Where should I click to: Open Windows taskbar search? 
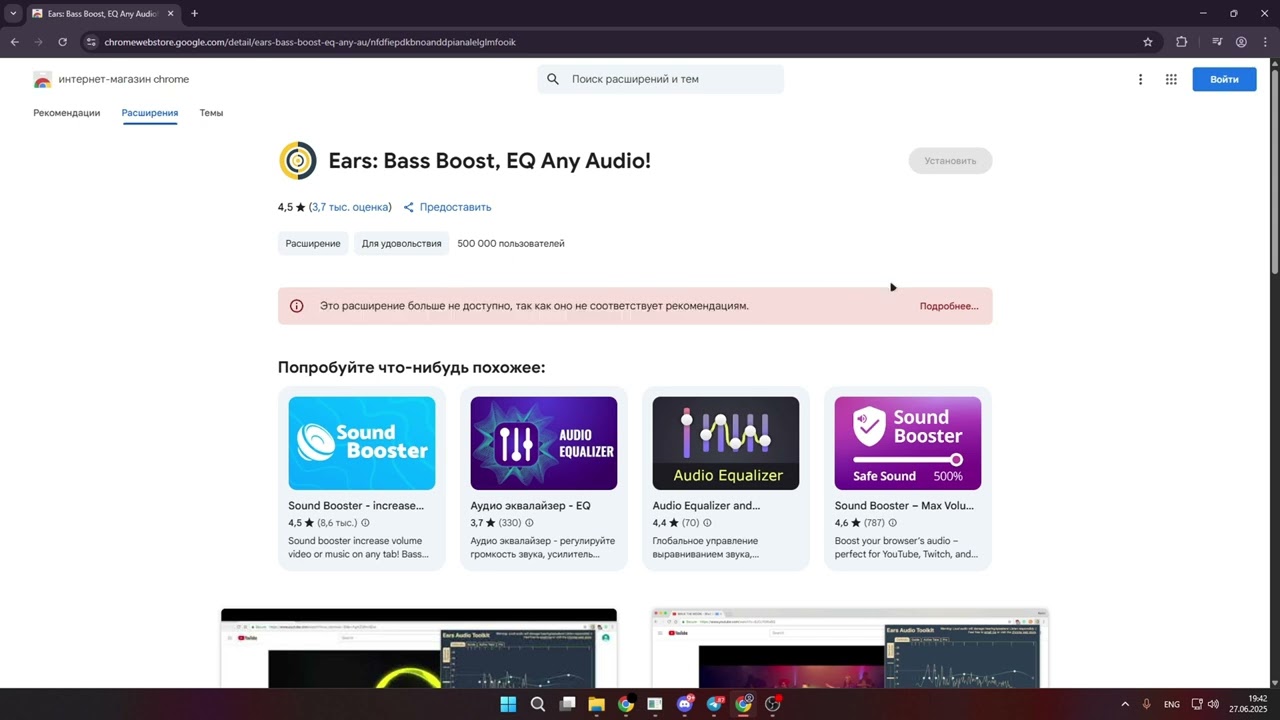(537, 704)
